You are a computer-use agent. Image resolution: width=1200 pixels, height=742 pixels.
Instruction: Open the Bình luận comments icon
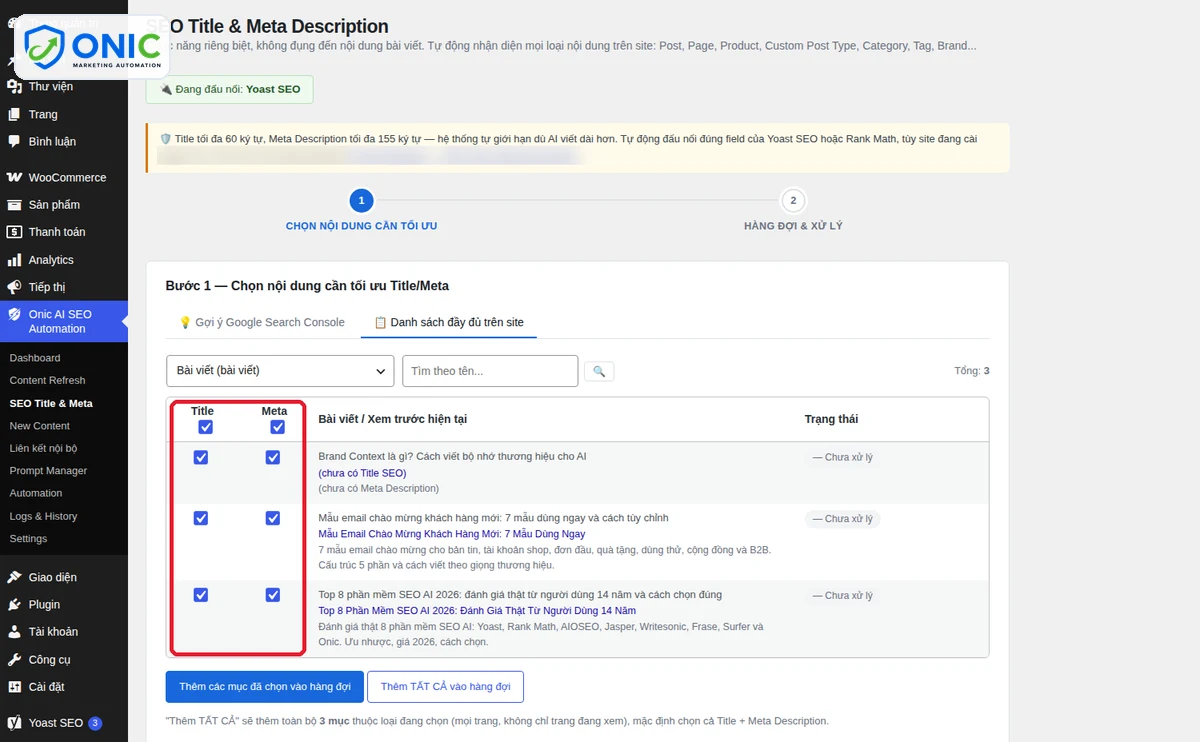14,142
